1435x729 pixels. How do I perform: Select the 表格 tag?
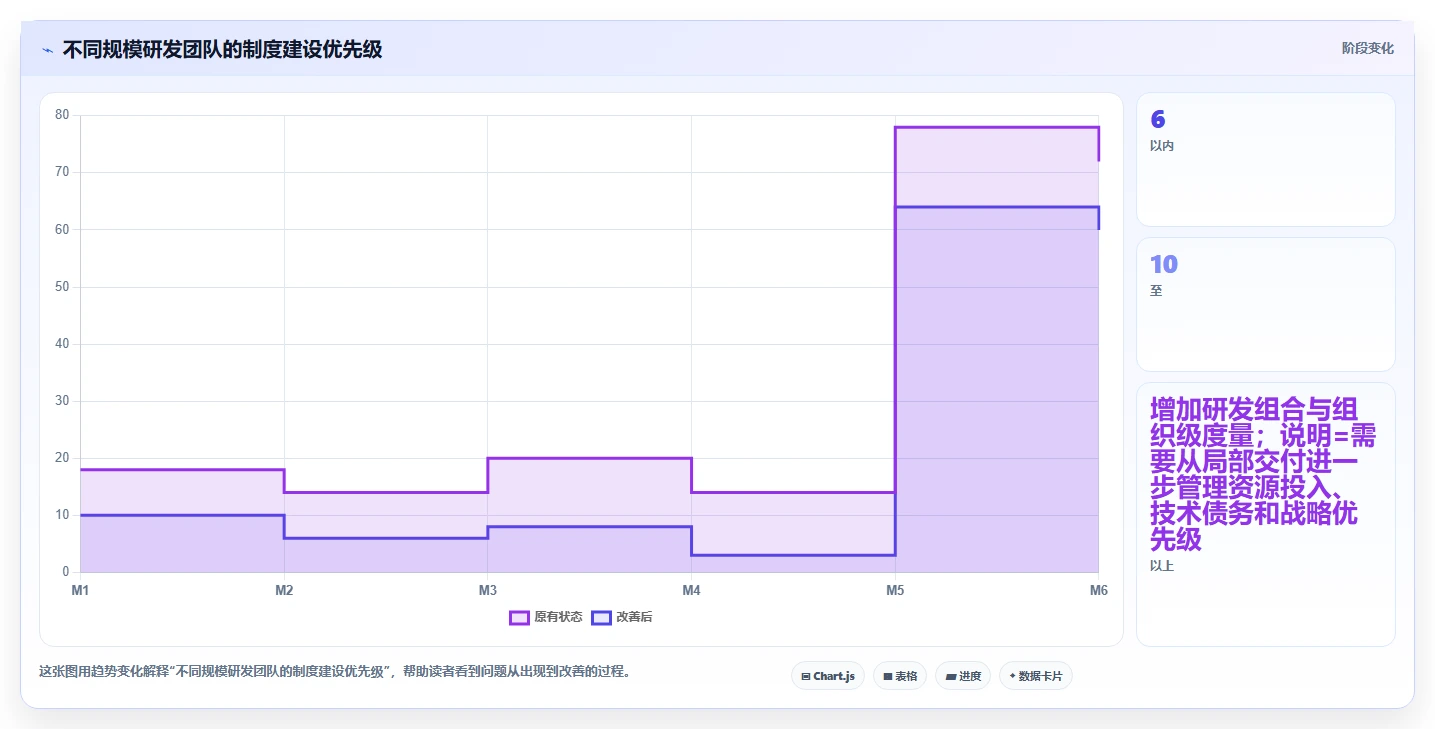tap(900, 676)
